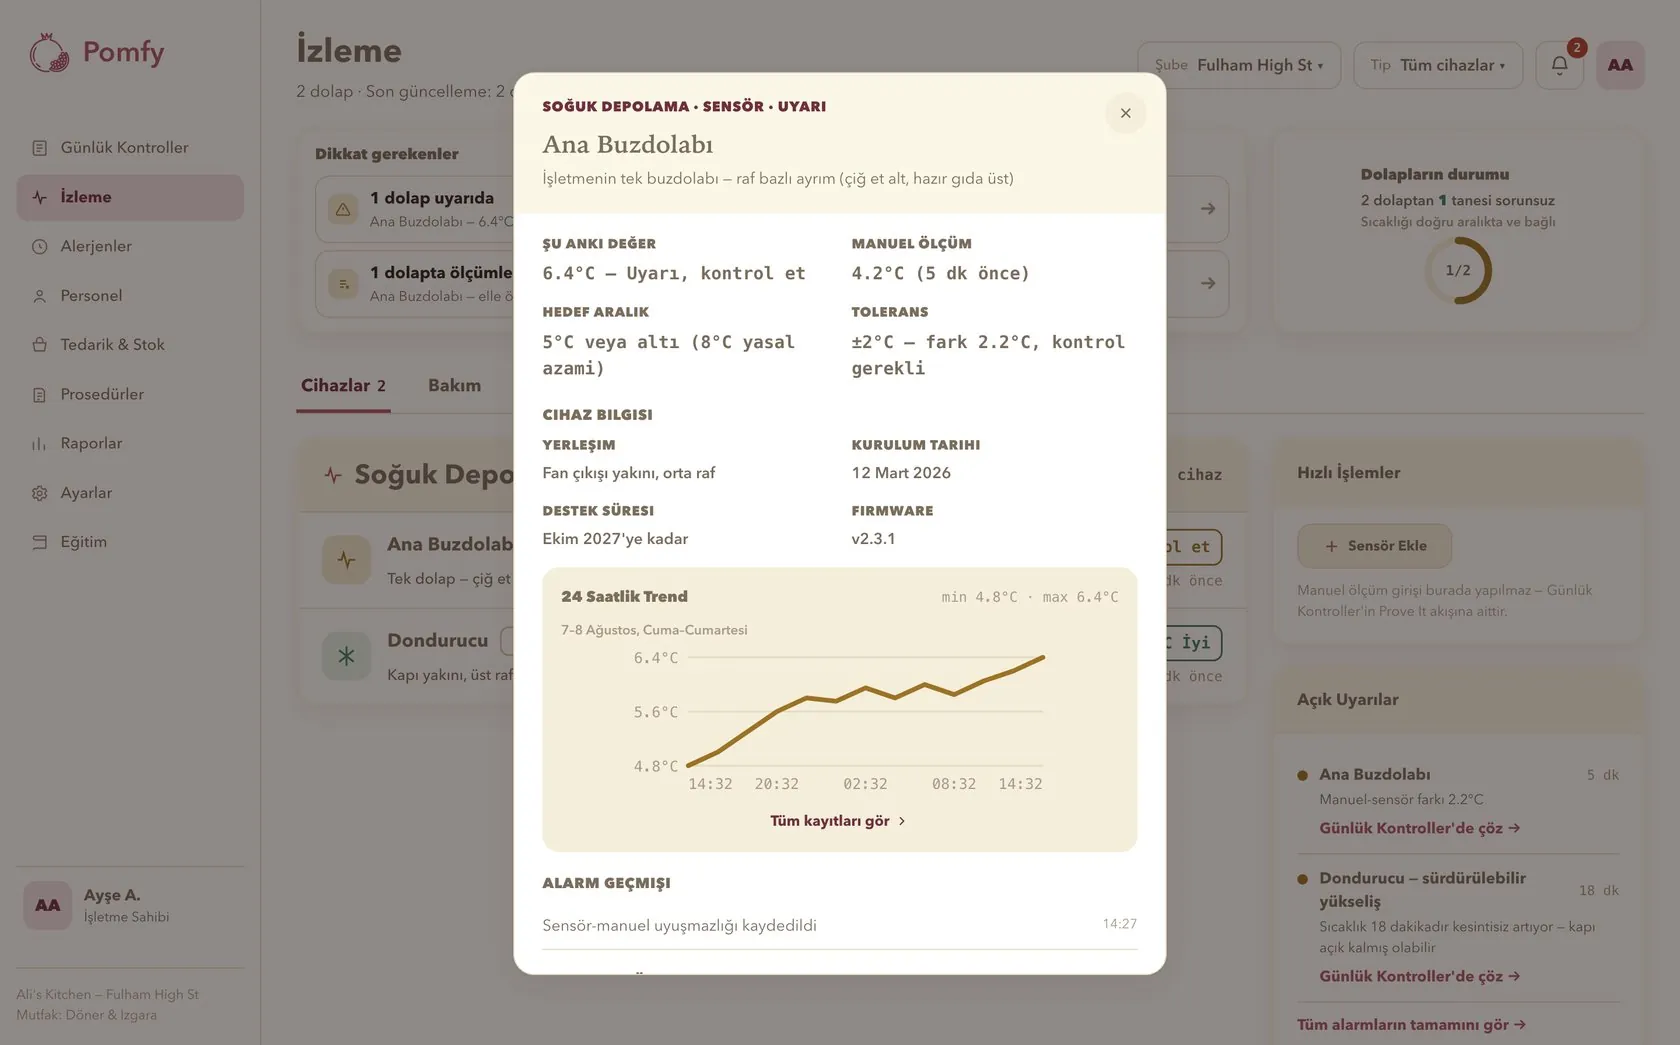Click the 1/2 dolap status progress ring
This screenshot has height=1045, width=1680.
tap(1458, 271)
